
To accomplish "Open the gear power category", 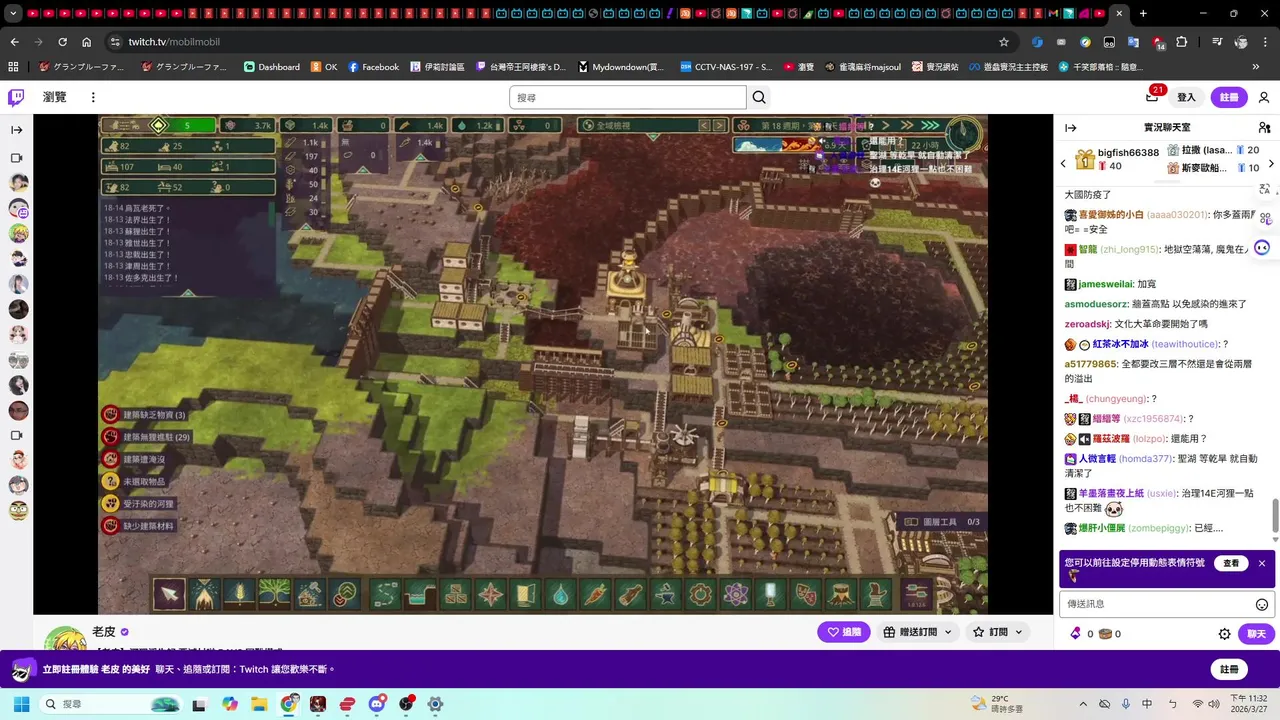I will 701,594.
